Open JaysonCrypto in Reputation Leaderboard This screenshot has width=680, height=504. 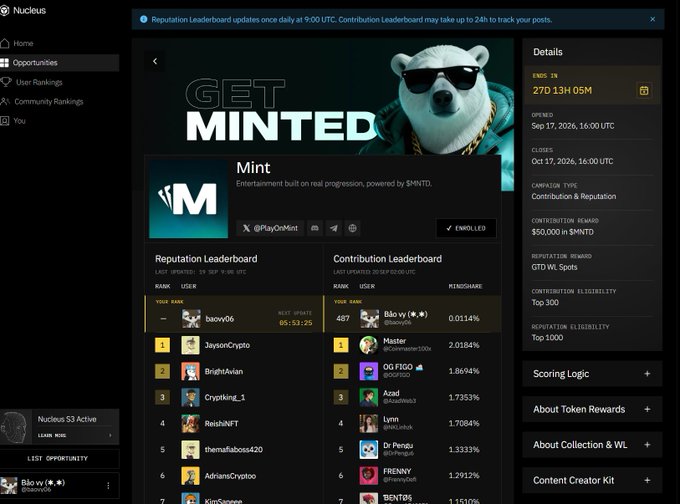pos(234,345)
